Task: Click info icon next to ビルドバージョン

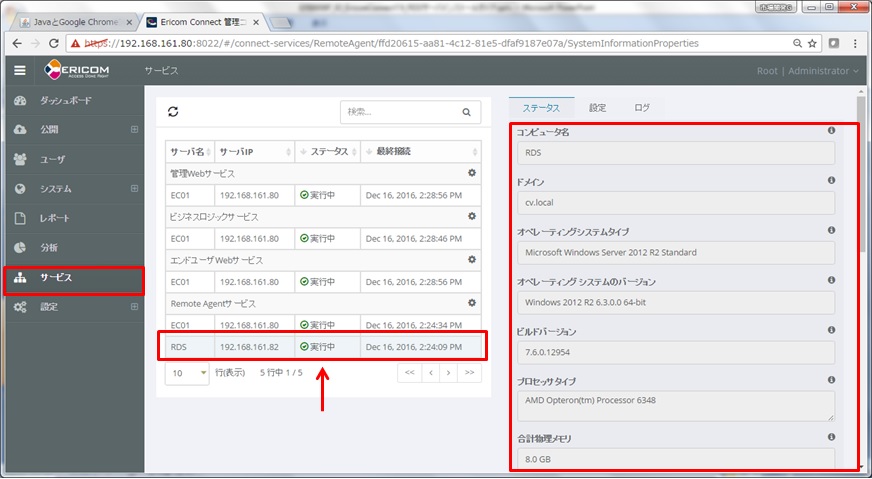Action: pyautogui.click(x=831, y=330)
